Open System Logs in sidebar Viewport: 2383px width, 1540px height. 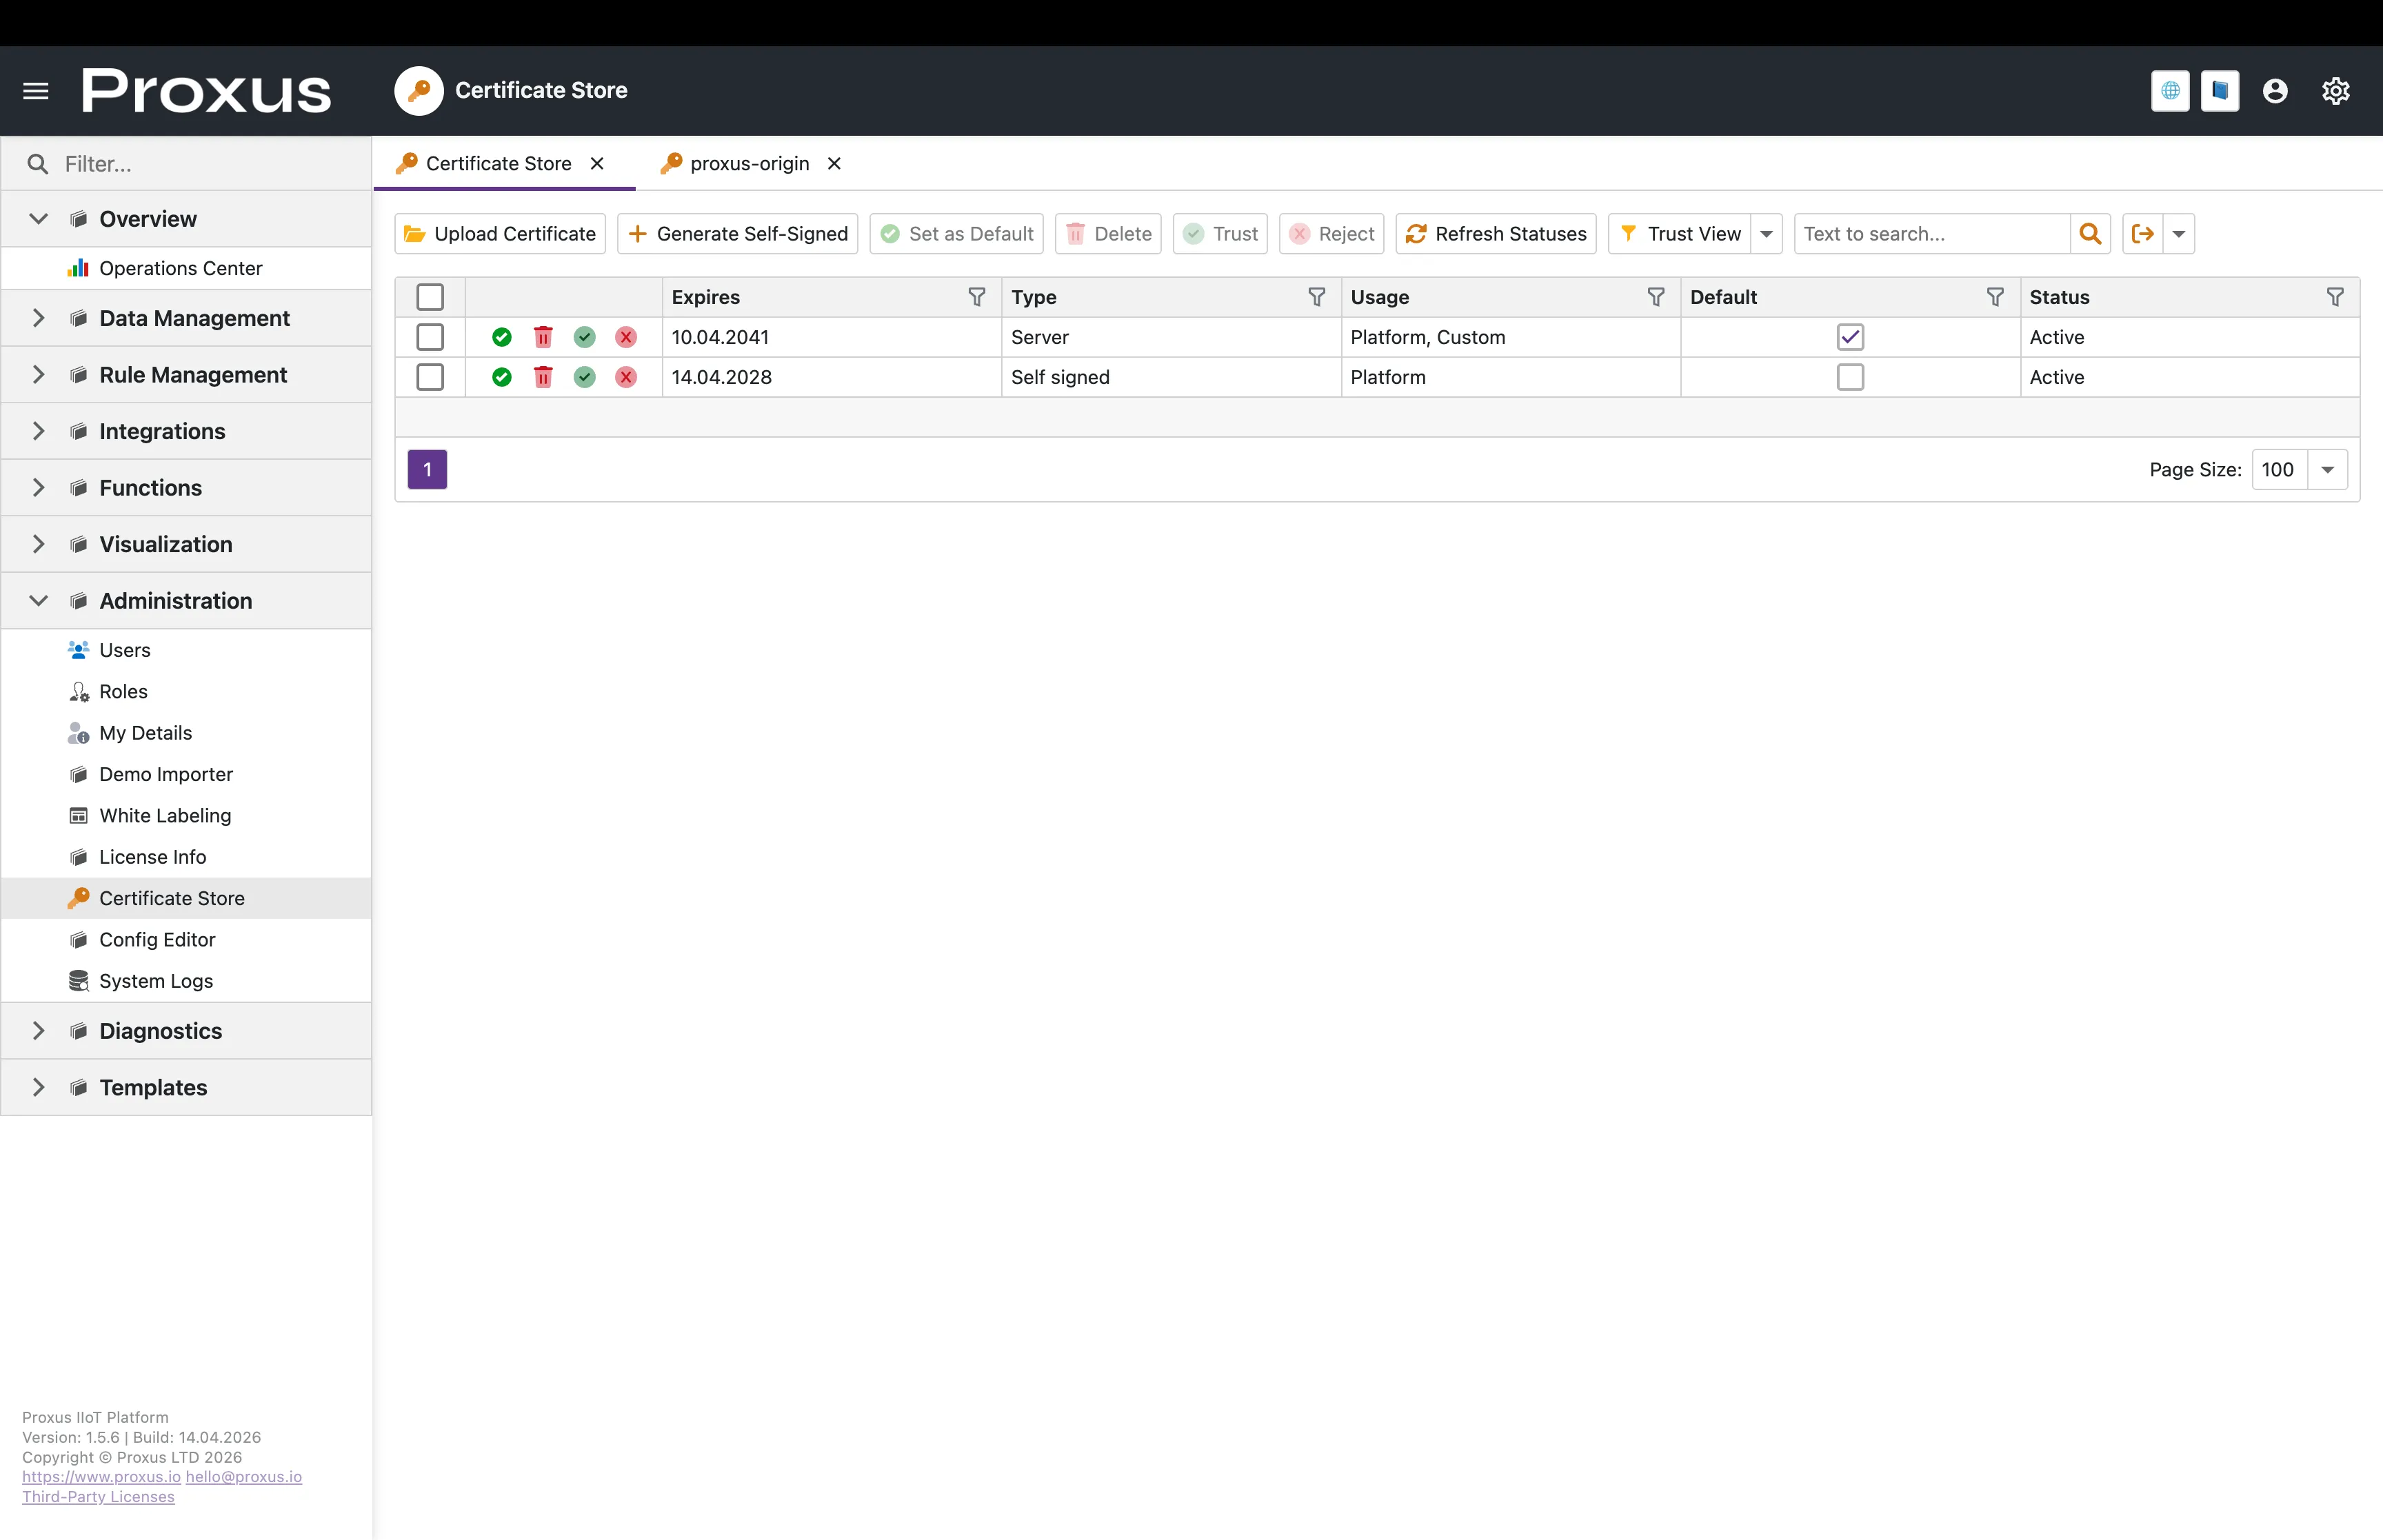pos(156,981)
